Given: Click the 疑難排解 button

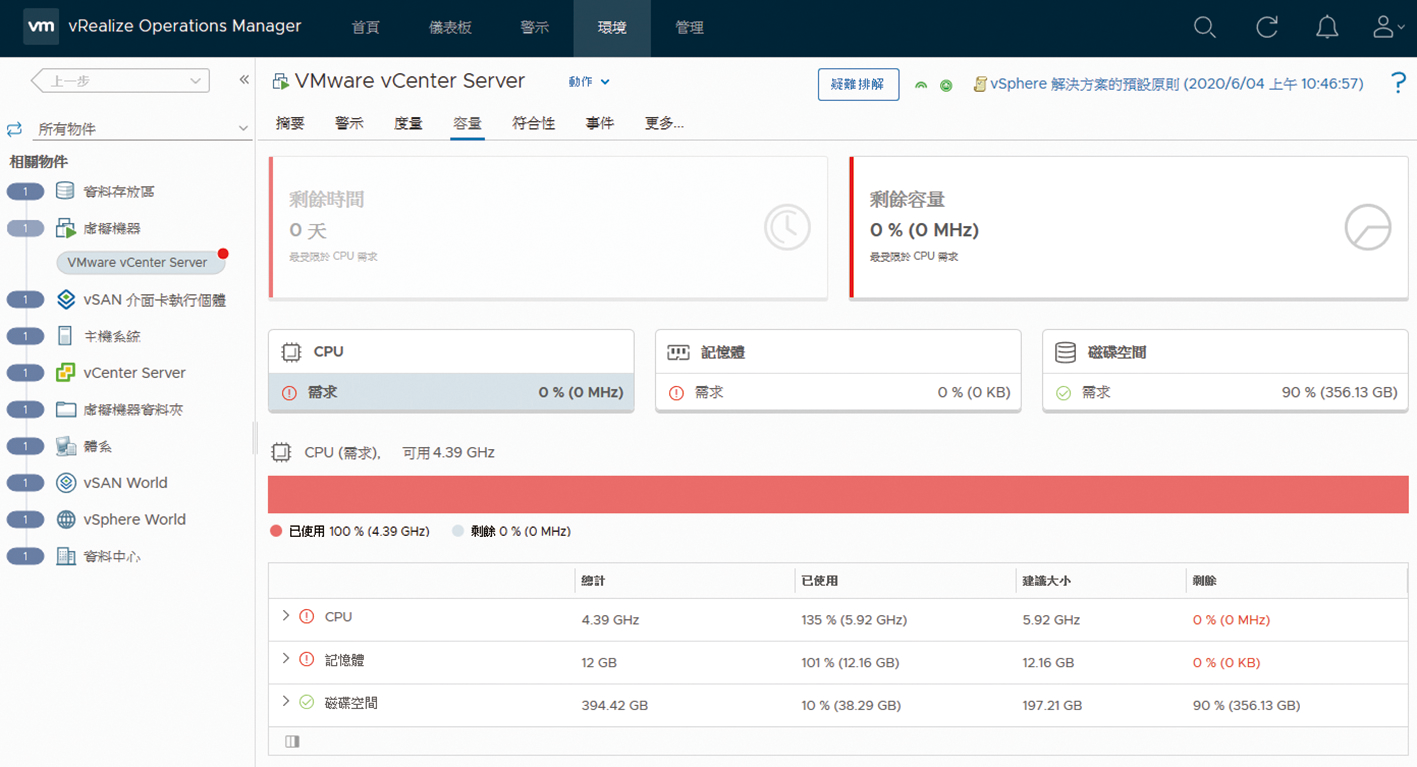Looking at the screenshot, I should coord(858,84).
